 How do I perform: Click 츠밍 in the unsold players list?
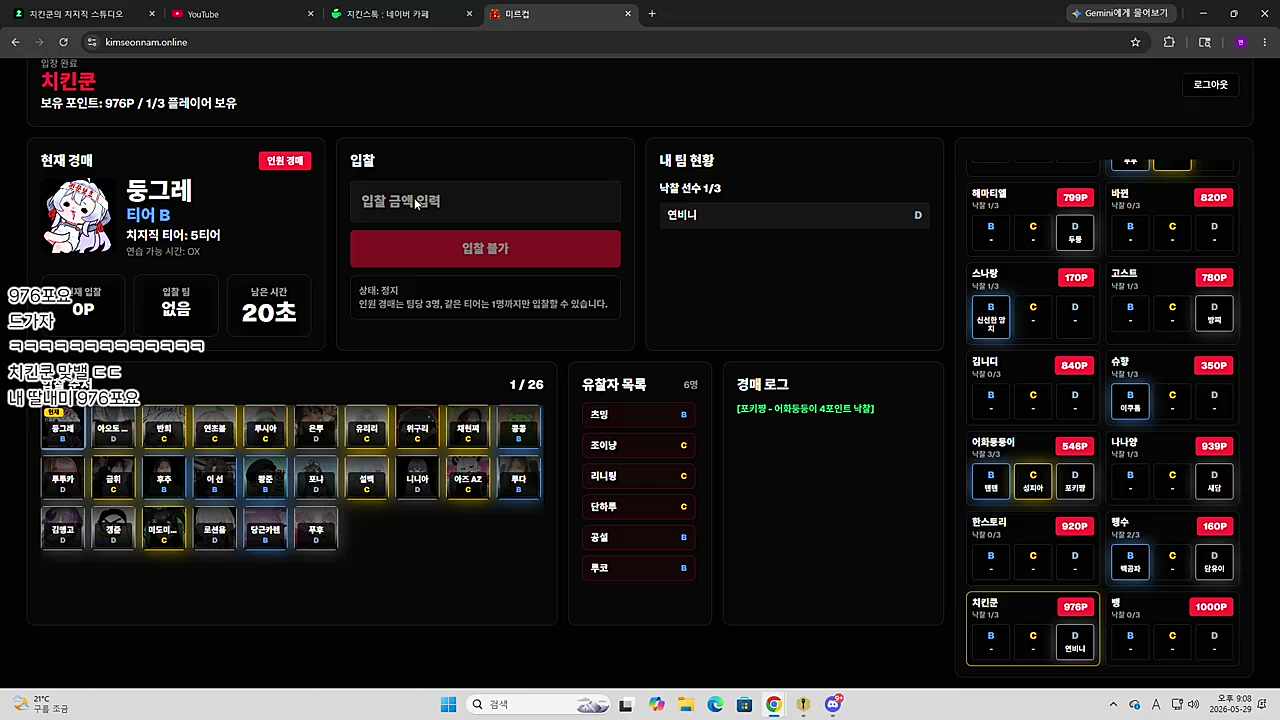(639, 414)
